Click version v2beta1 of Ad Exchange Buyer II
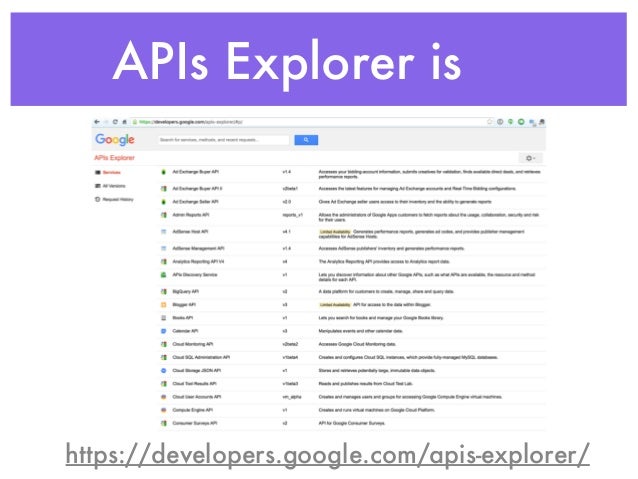Screen dimensions: 638x479 (x=290, y=189)
